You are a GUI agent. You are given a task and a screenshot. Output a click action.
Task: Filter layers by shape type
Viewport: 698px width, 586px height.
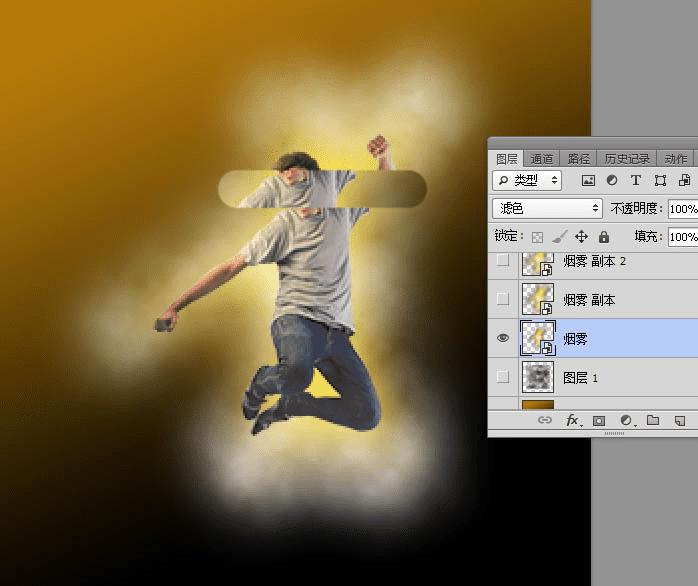click(660, 181)
